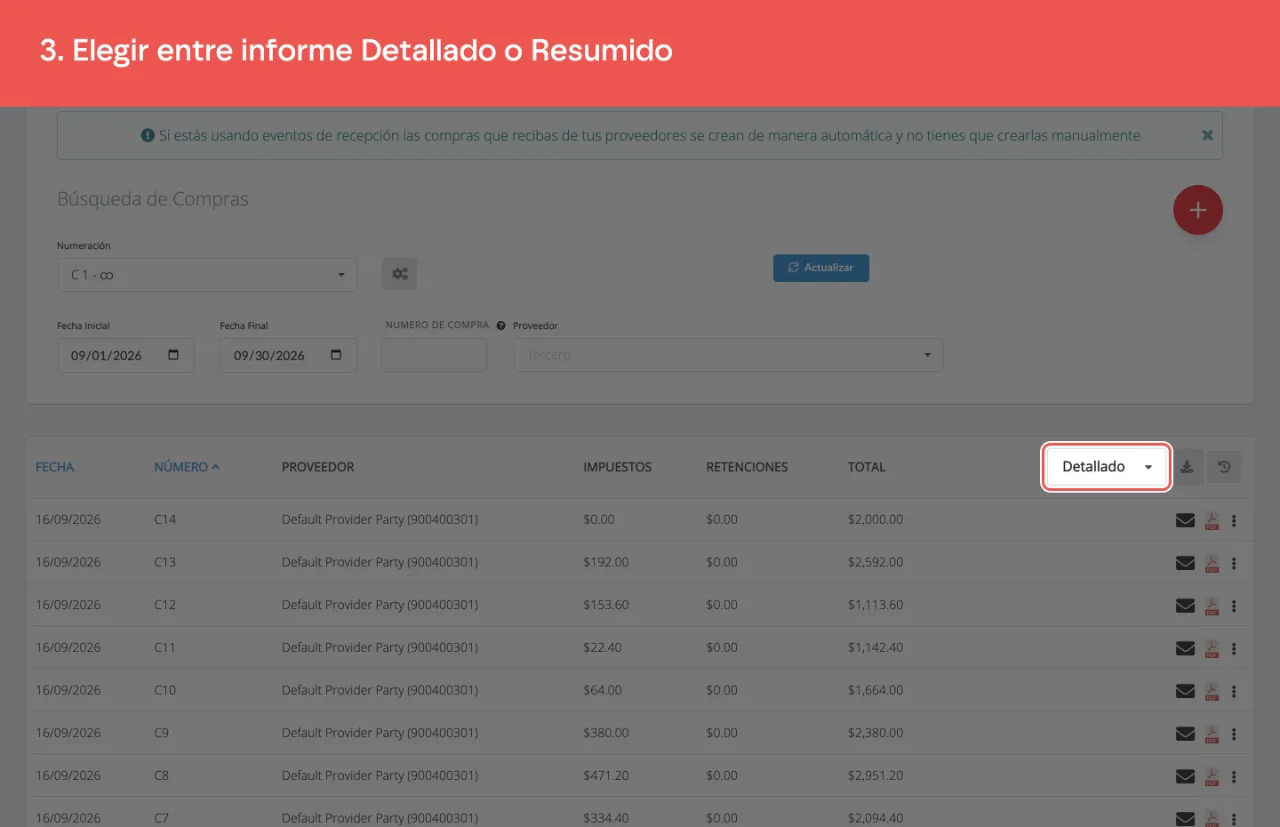
Task: Open the three-dot menu for C9
Action: [1234, 733]
